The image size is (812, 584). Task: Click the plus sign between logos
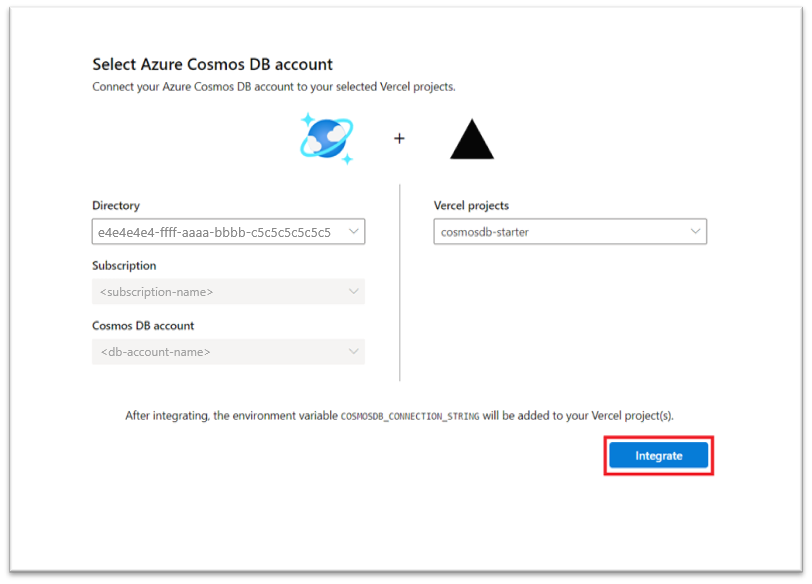click(399, 138)
